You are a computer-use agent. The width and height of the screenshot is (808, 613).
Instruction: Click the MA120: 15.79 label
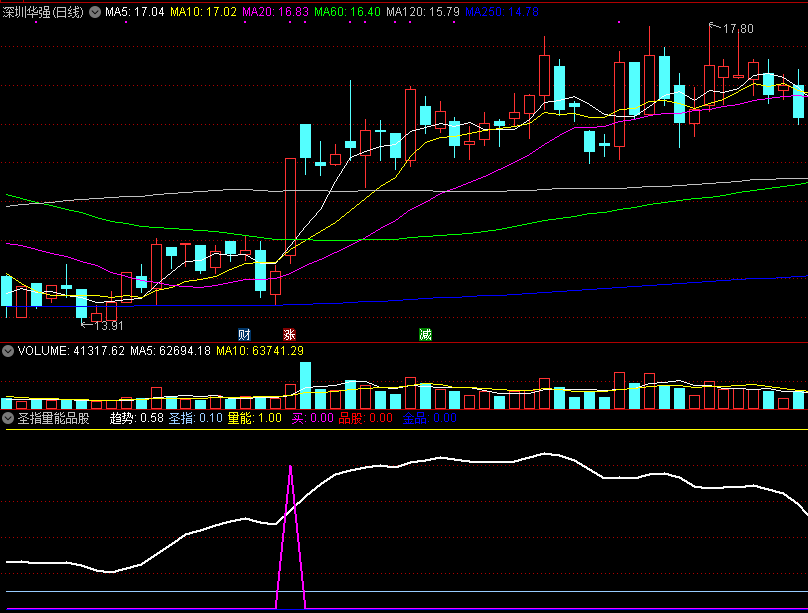(423, 12)
